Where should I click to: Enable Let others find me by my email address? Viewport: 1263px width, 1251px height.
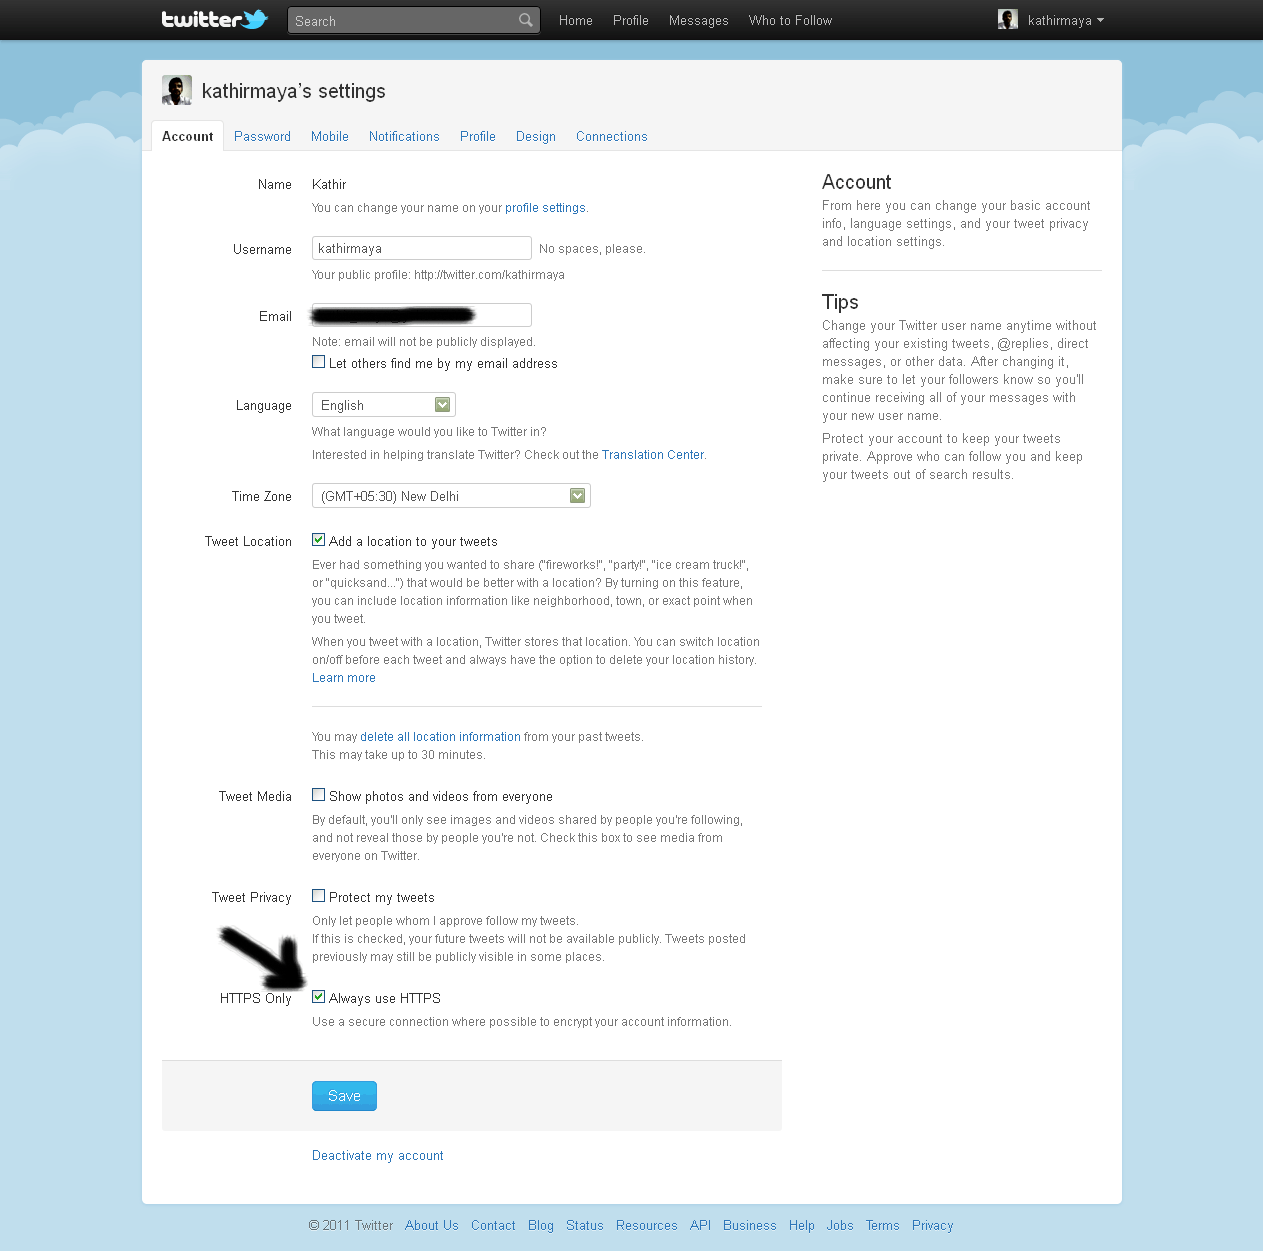tap(318, 361)
